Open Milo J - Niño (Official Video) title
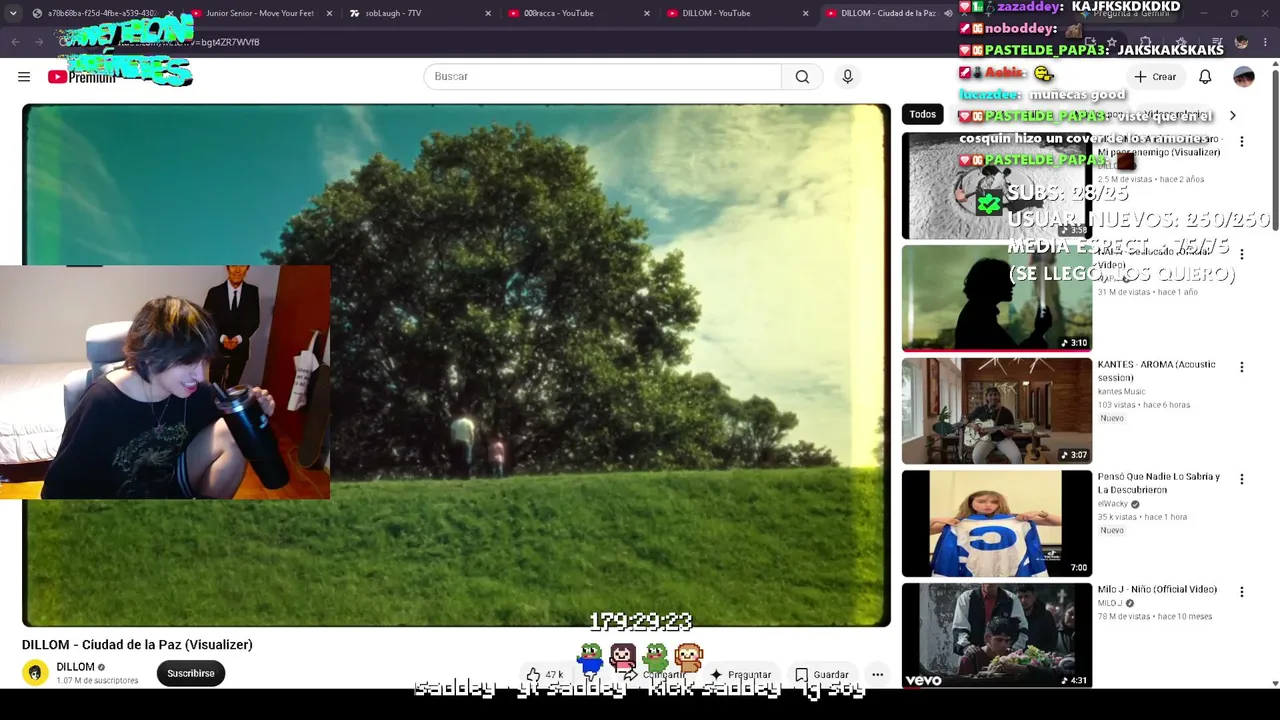The width and height of the screenshot is (1280, 720). click(1157, 590)
